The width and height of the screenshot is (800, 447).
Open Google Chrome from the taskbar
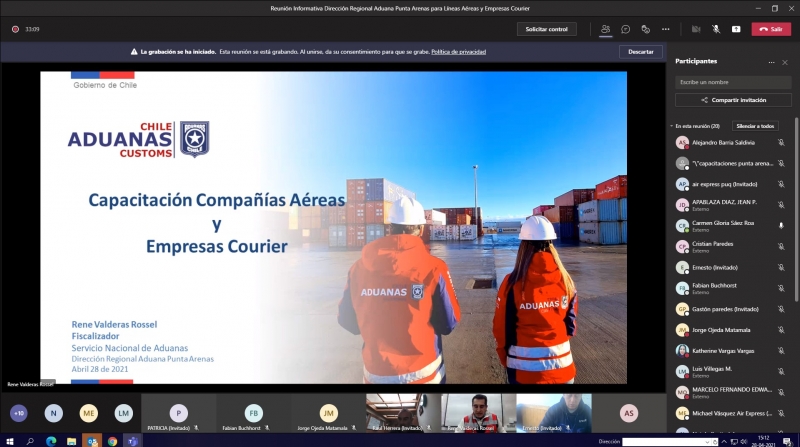coord(113,441)
